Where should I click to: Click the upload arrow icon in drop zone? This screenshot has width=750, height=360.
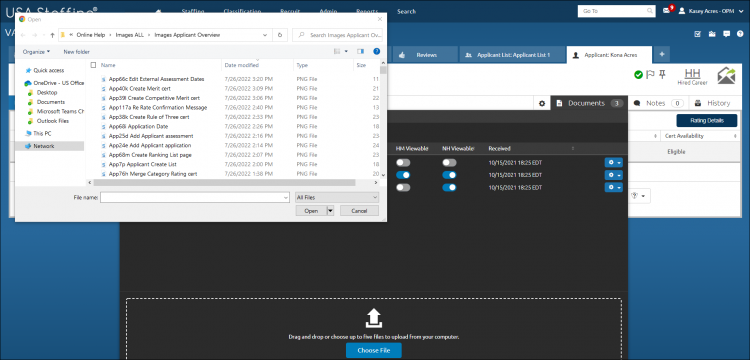pos(374,318)
